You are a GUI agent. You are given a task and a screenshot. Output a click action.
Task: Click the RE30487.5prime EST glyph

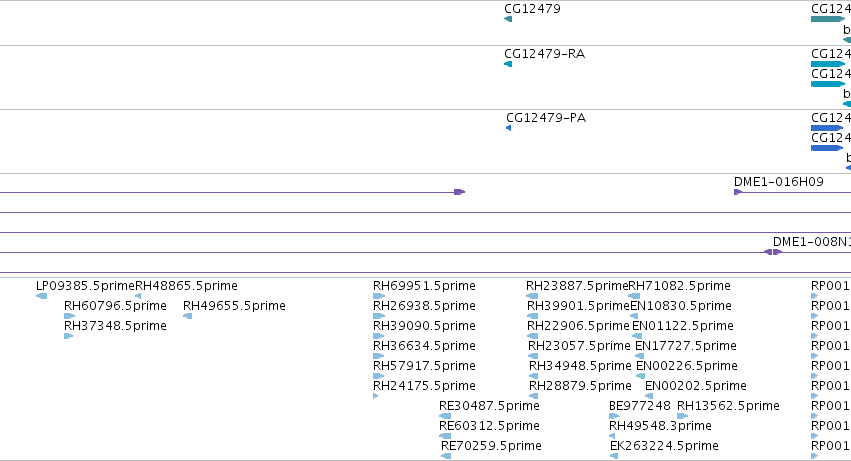coord(445,416)
